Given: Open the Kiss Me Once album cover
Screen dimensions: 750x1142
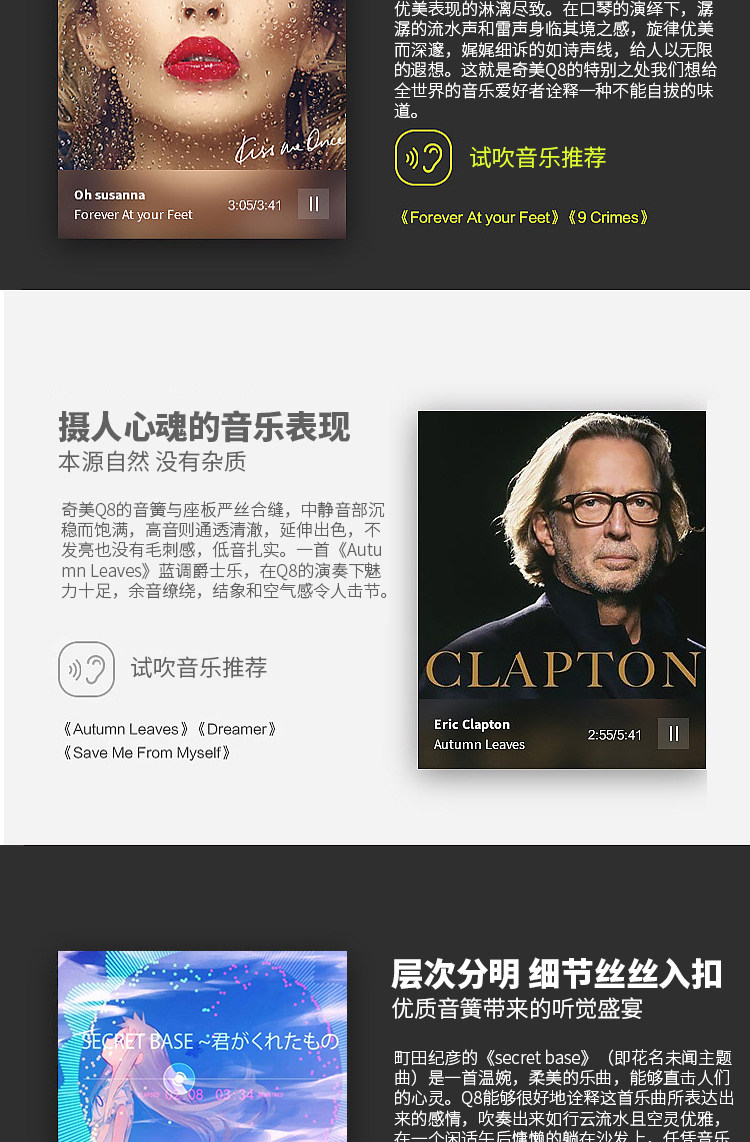Looking at the screenshot, I should pos(202,84).
